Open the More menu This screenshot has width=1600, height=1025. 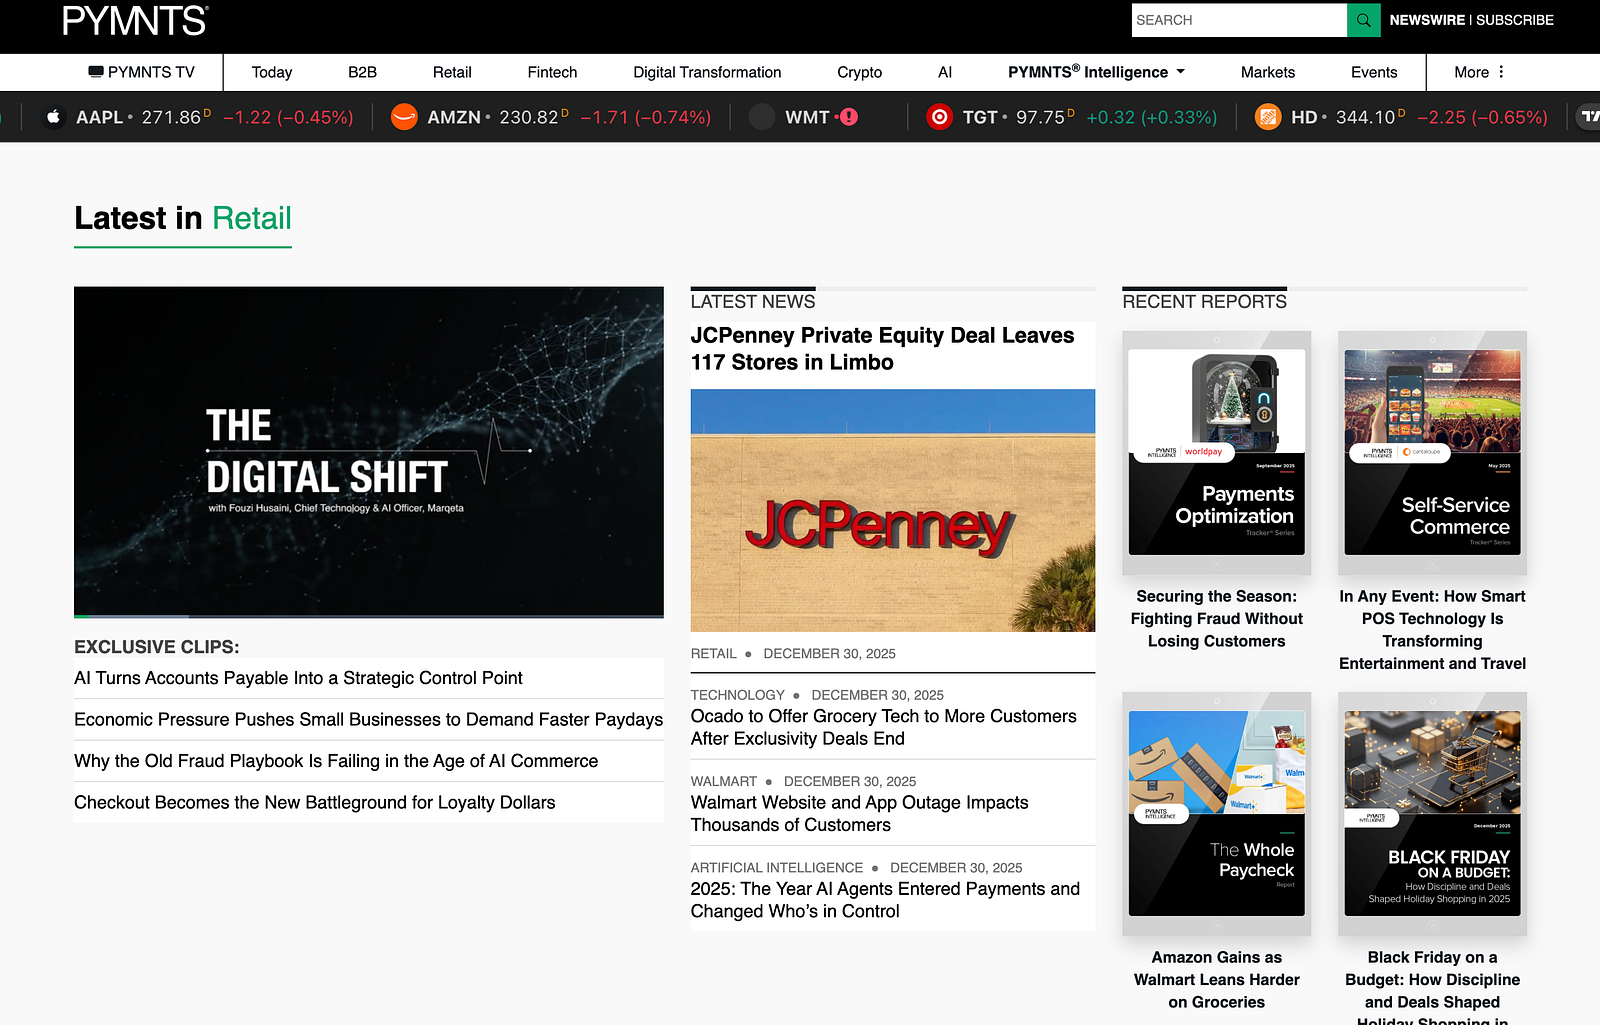pos(1480,72)
